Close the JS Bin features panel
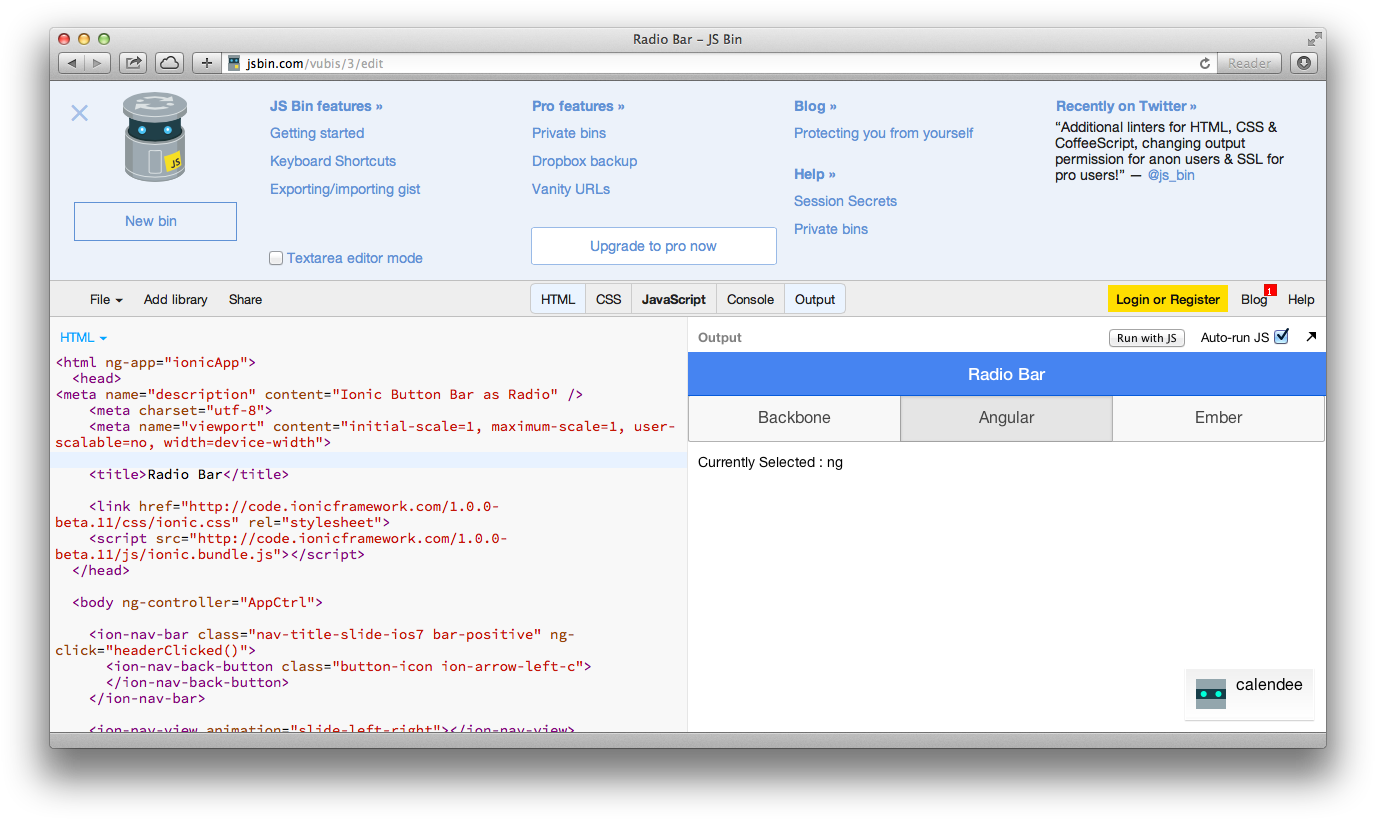 pyautogui.click(x=80, y=113)
